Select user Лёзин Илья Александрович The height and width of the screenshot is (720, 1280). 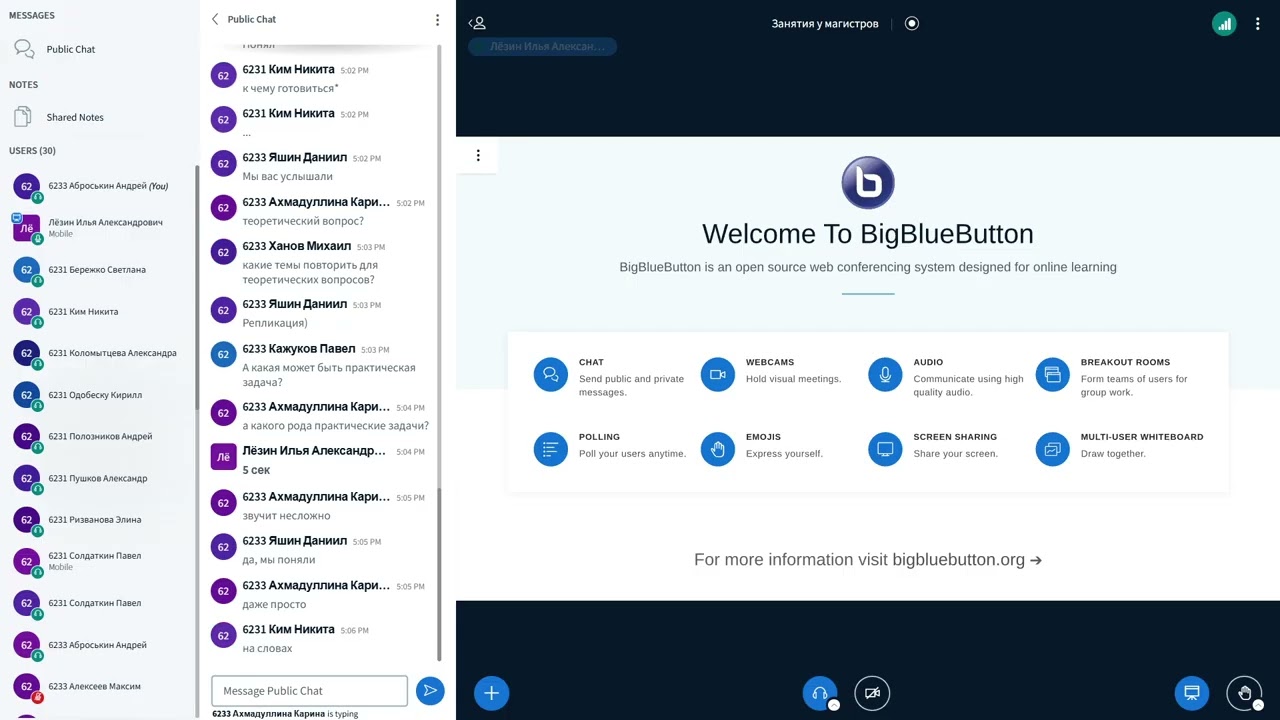pos(98,228)
